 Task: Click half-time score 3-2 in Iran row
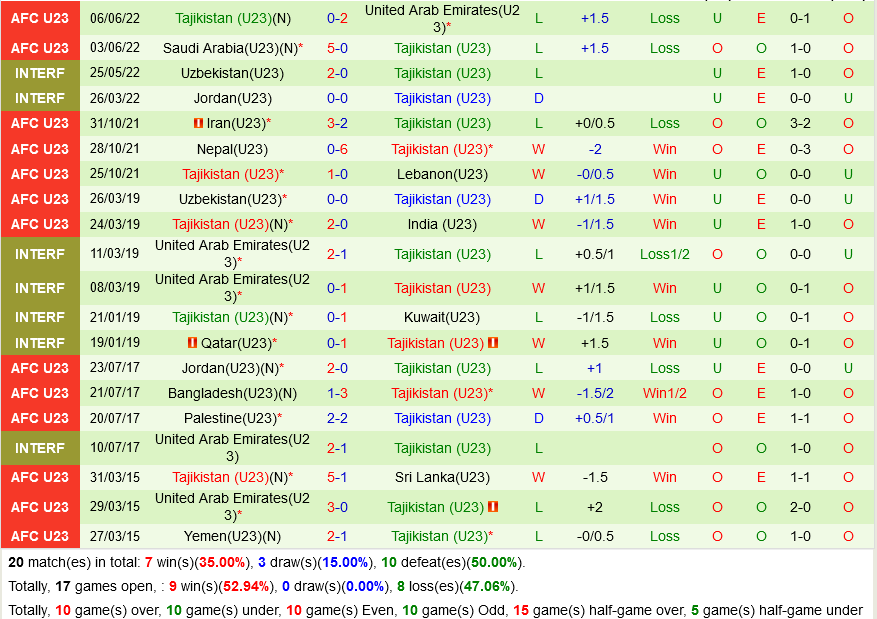pos(800,123)
